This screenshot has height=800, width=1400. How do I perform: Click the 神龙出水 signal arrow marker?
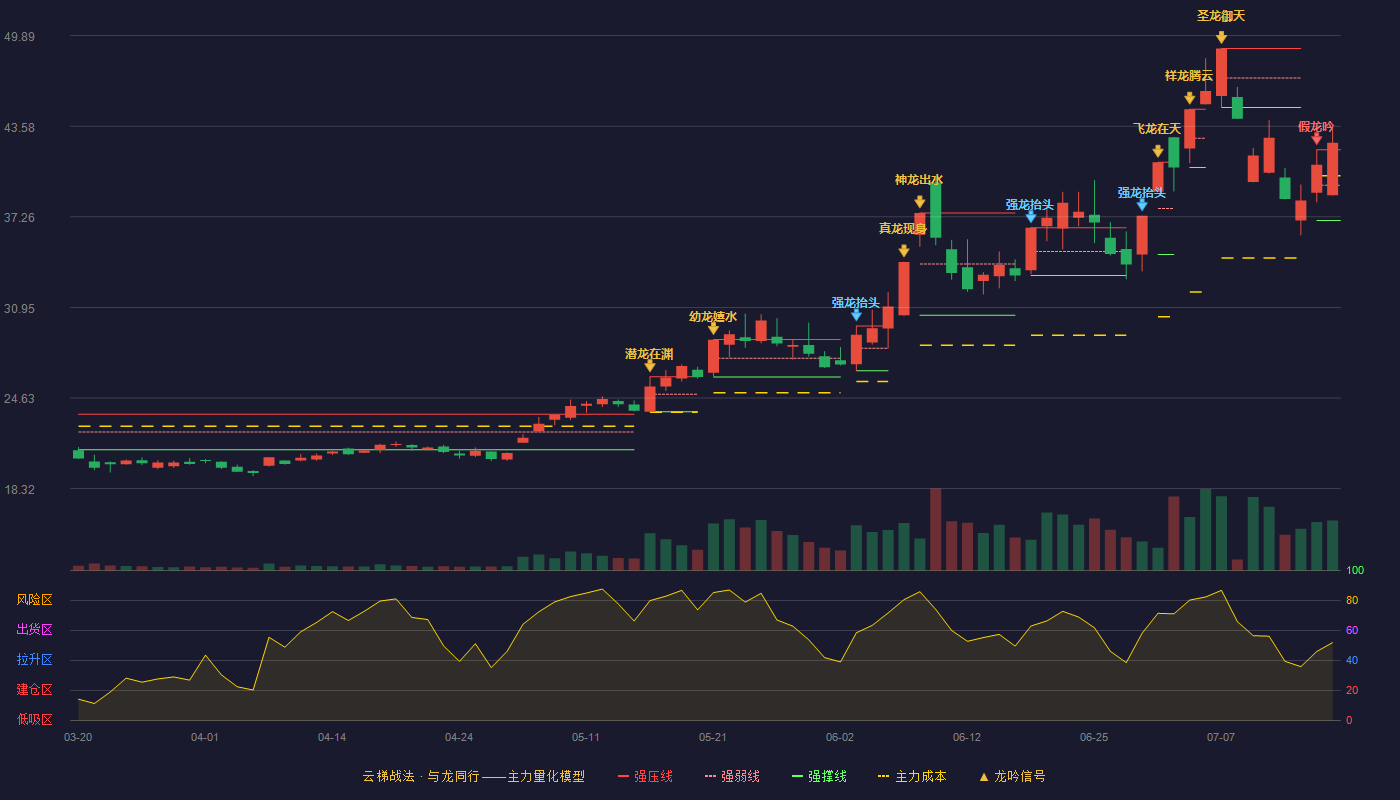[x=920, y=202]
